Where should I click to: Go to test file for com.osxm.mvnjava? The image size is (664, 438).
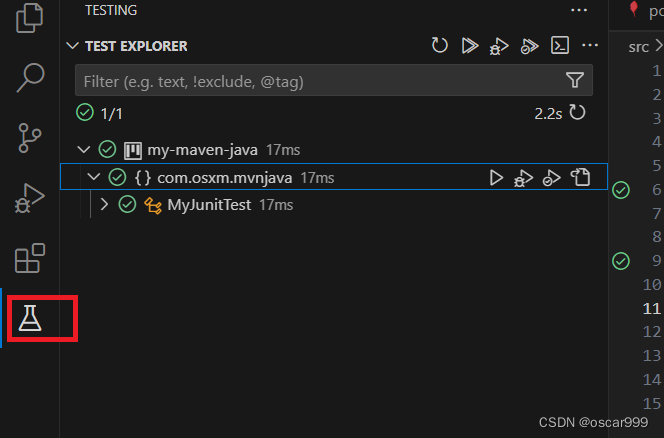(581, 177)
